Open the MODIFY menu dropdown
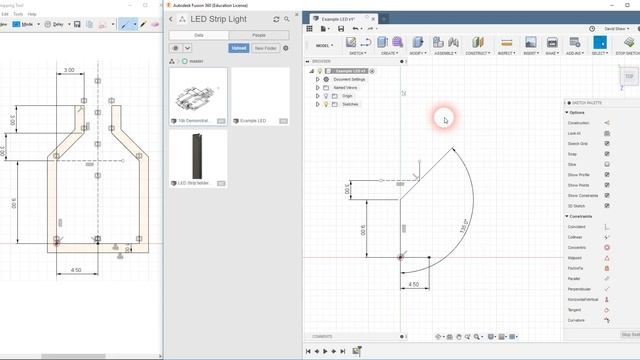Viewport: 640px width, 360px height. click(418, 53)
